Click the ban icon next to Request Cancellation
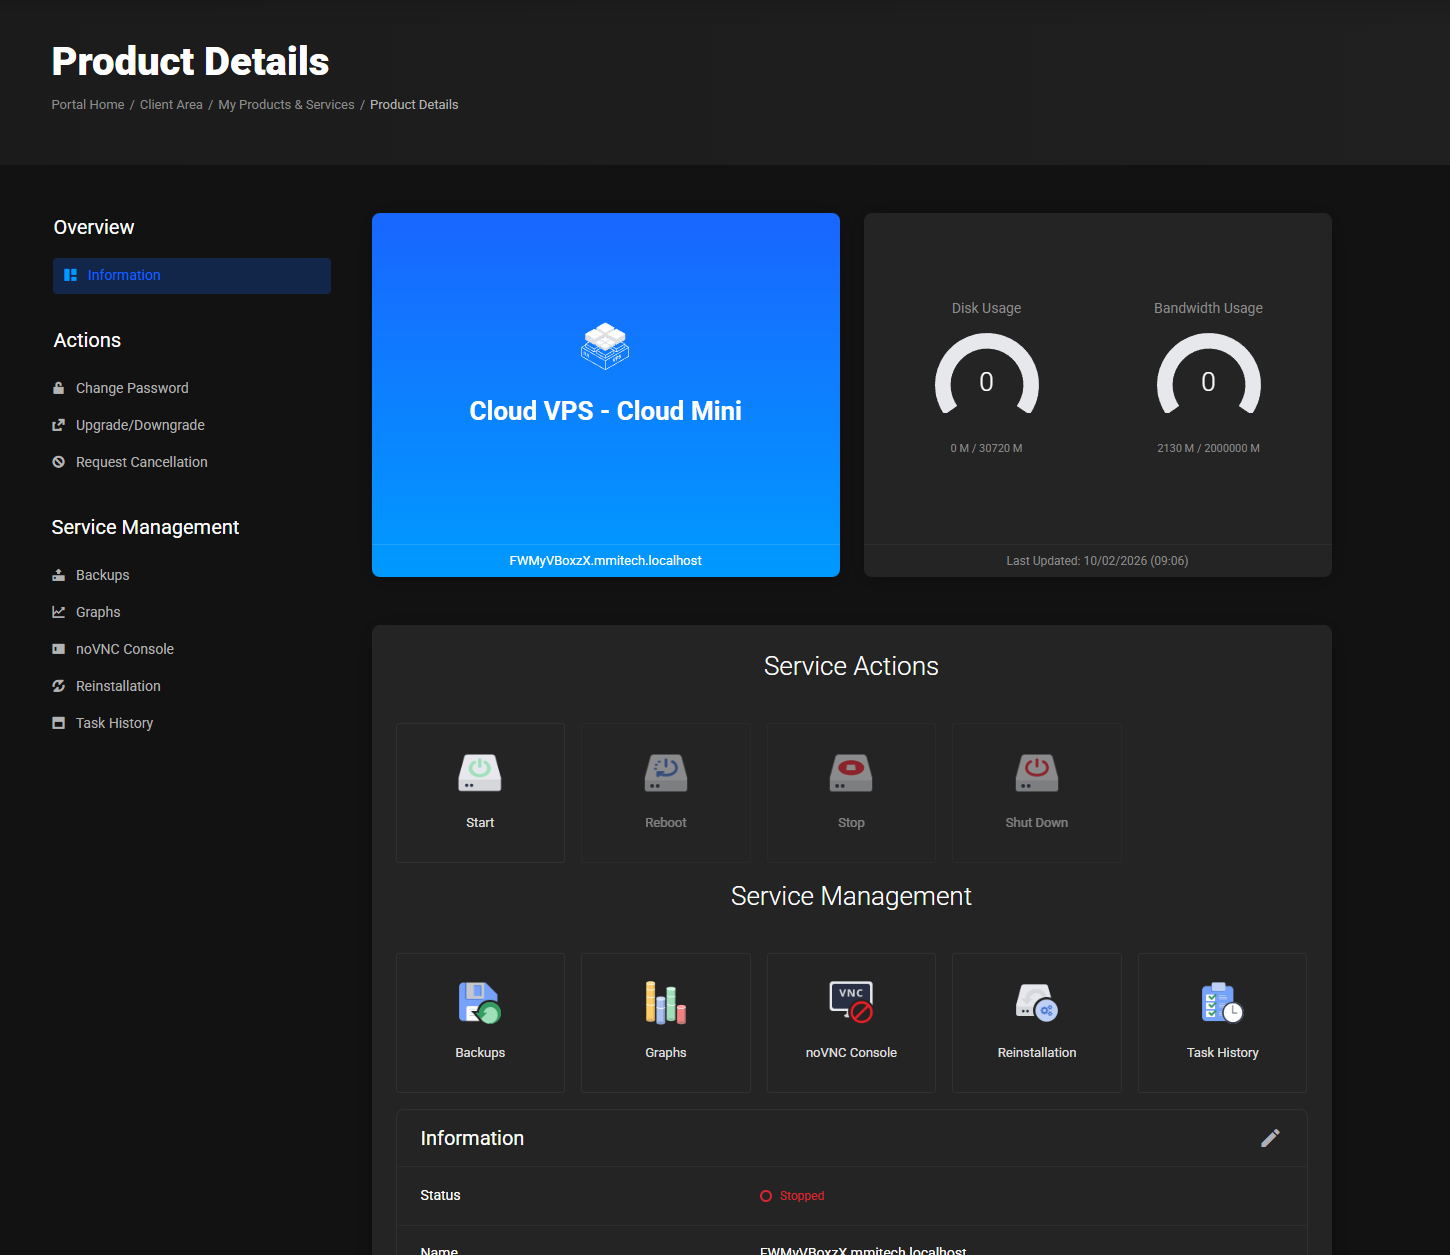Image resolution: width=1450 pixels, height=1255 pixels. [x=59, y=462]
